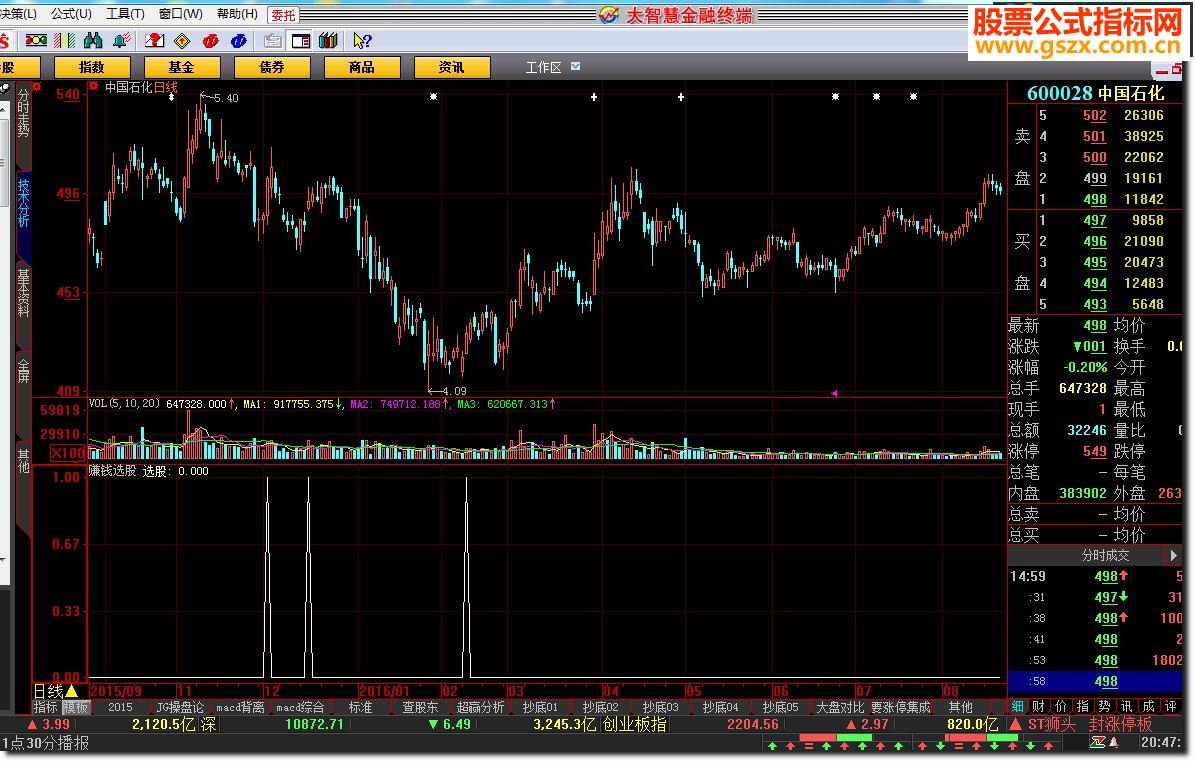
Task: Select the macd综合 template tab
Action: pos(300,707)
